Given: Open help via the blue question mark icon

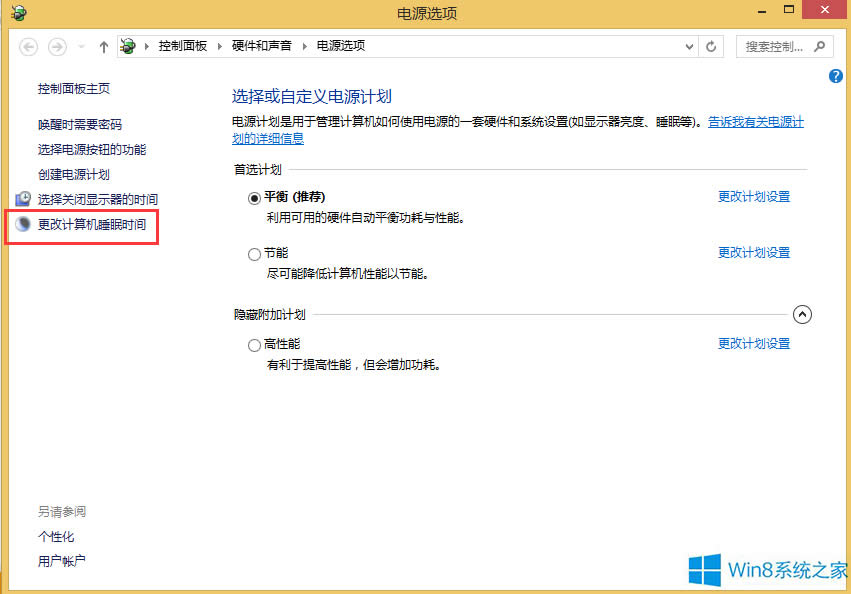Looking at the screenshot, I should (835, 76).
